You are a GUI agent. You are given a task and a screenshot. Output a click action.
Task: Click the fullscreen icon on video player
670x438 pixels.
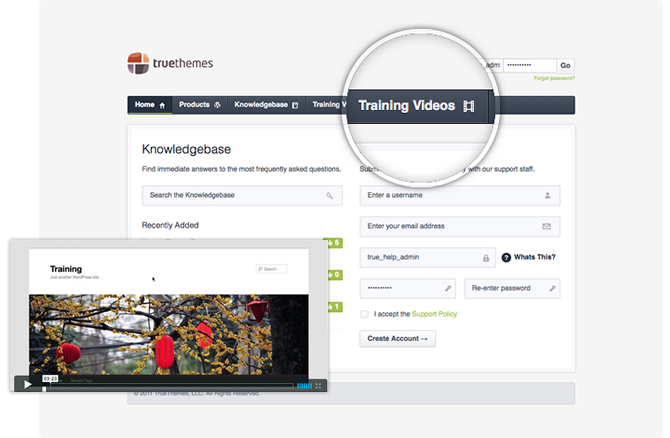coord(319,384)
